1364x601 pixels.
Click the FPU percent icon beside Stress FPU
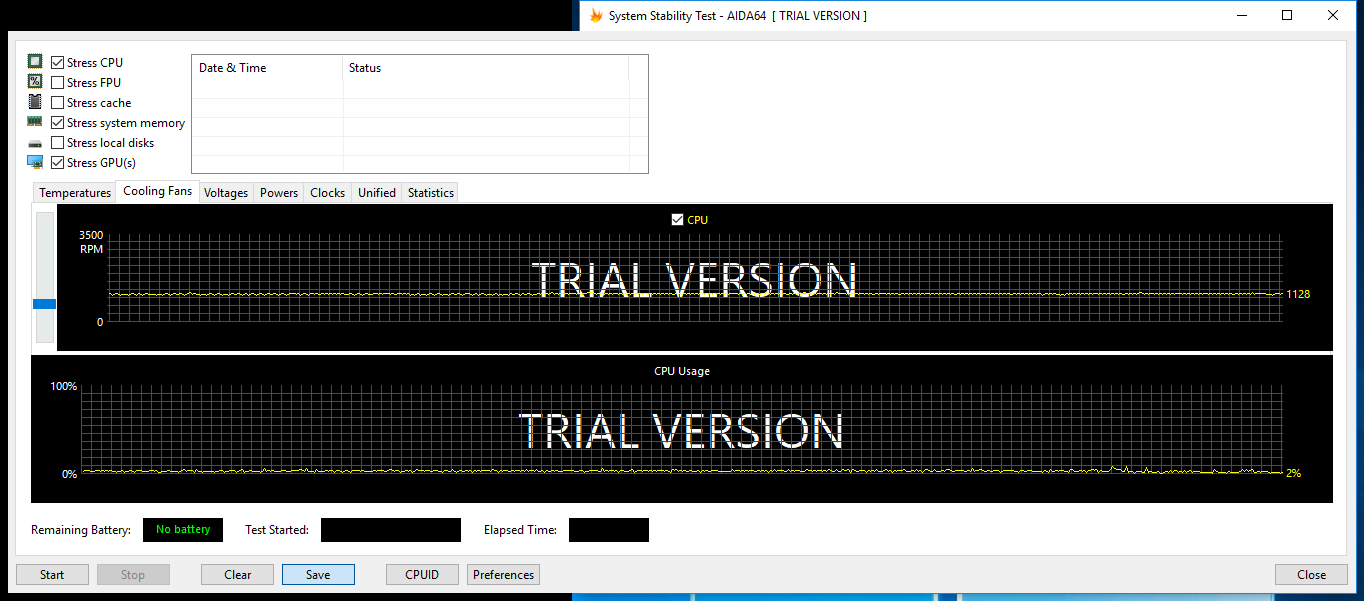(35, 82)
